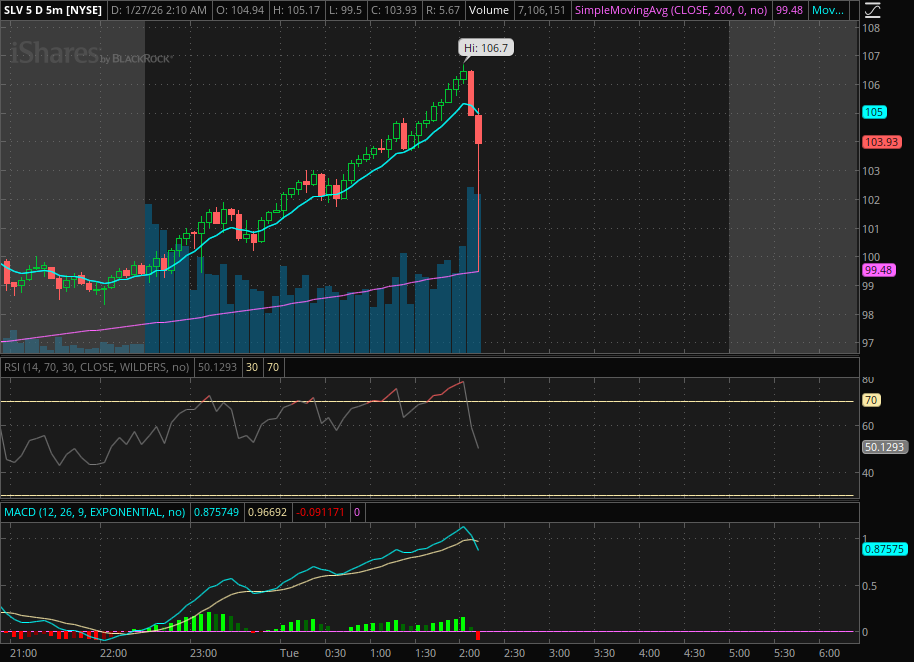Click the 0.96692 MACD average value
This screenshot has width=914, height=662.
[268, 512]
